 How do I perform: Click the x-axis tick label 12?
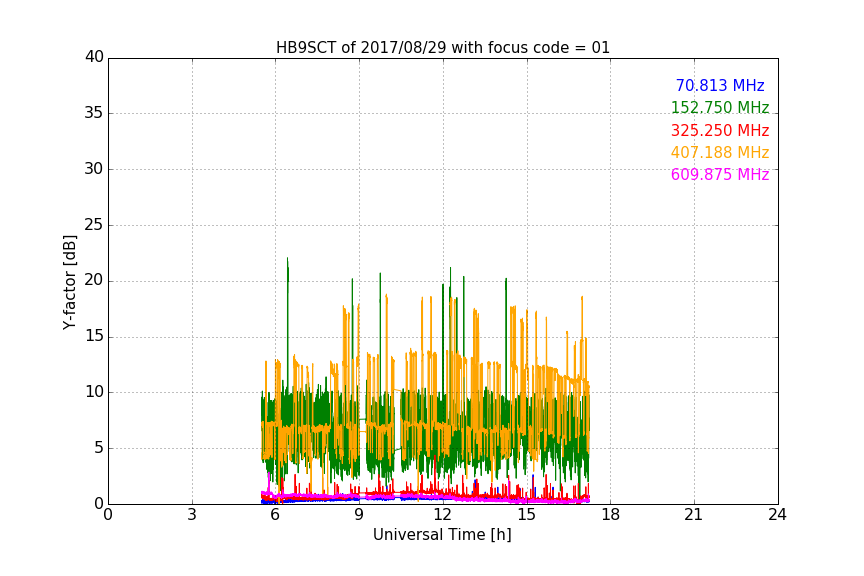[442, 515]
